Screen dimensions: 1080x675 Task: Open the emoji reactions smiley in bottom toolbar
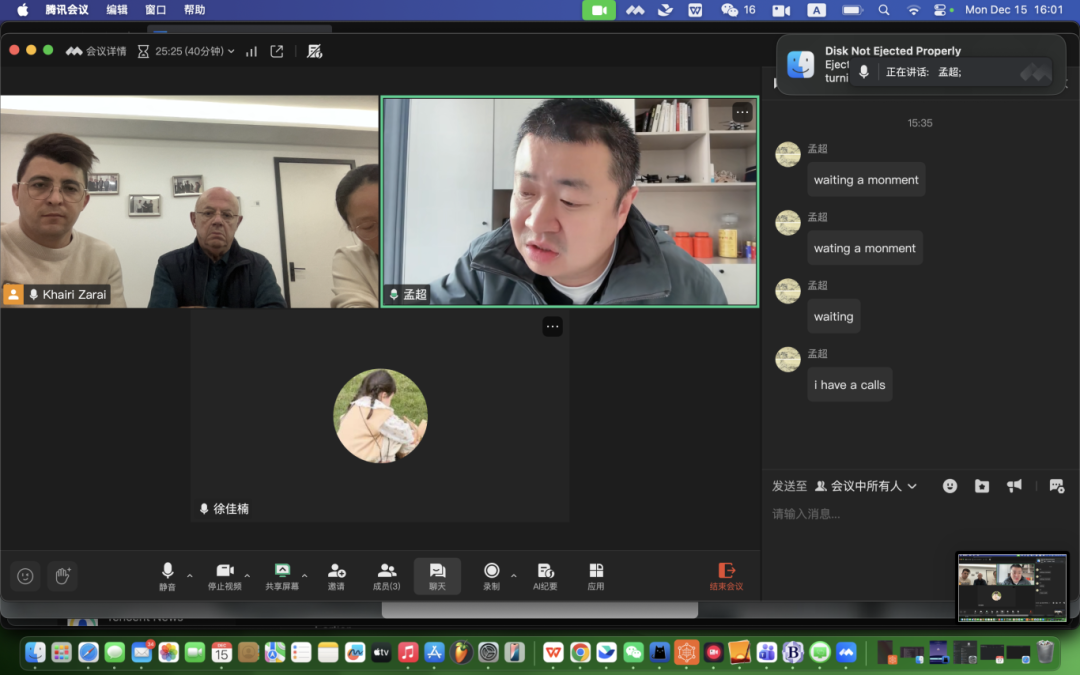26,576
